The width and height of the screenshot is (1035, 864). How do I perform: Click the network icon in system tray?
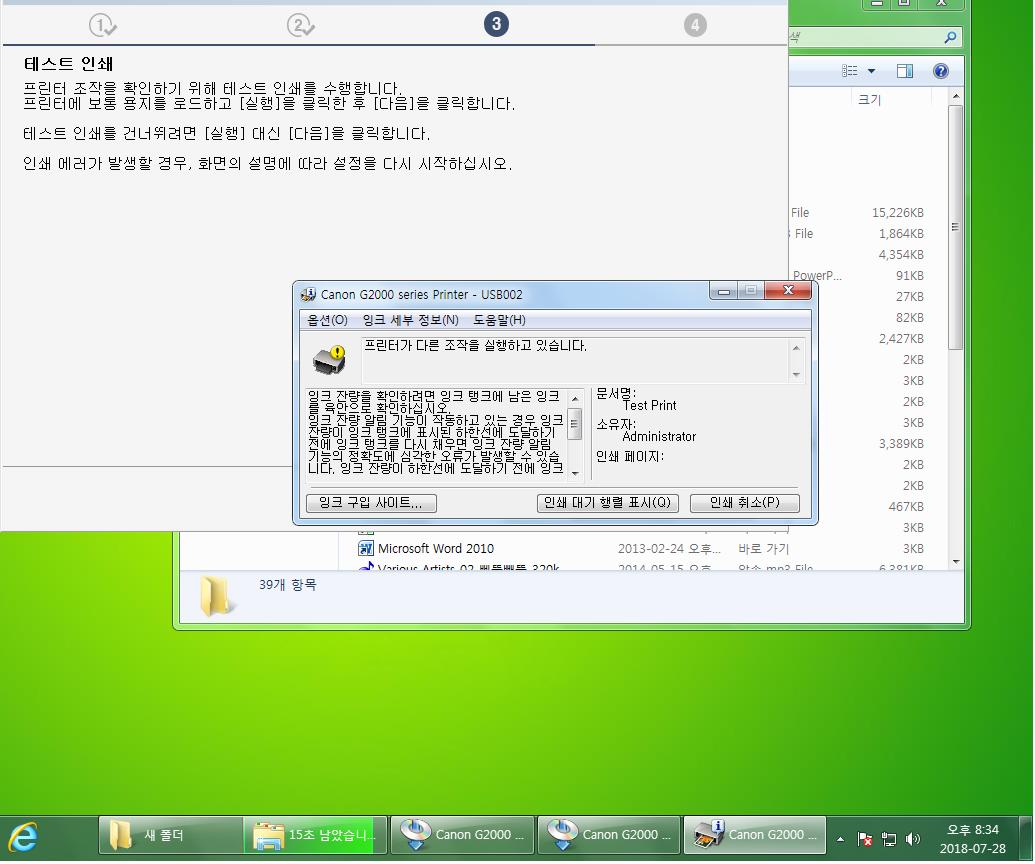coord(889,839)
